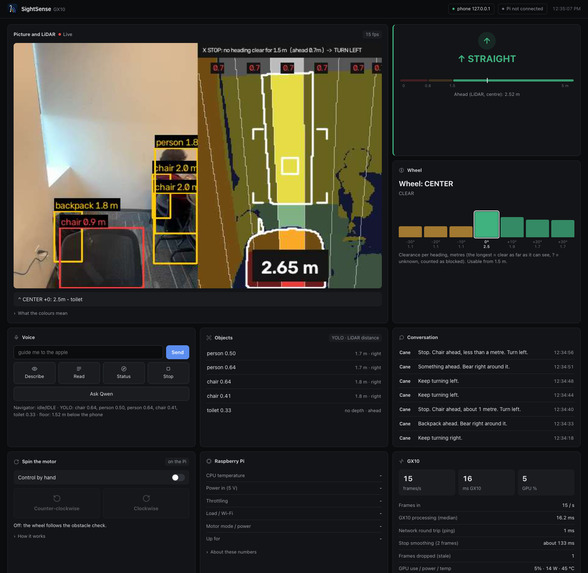Click the YOLO · LiDAR distance badge
Viewport: 588px width, 573px height.
pyautogui.click(x=355, y=338)
